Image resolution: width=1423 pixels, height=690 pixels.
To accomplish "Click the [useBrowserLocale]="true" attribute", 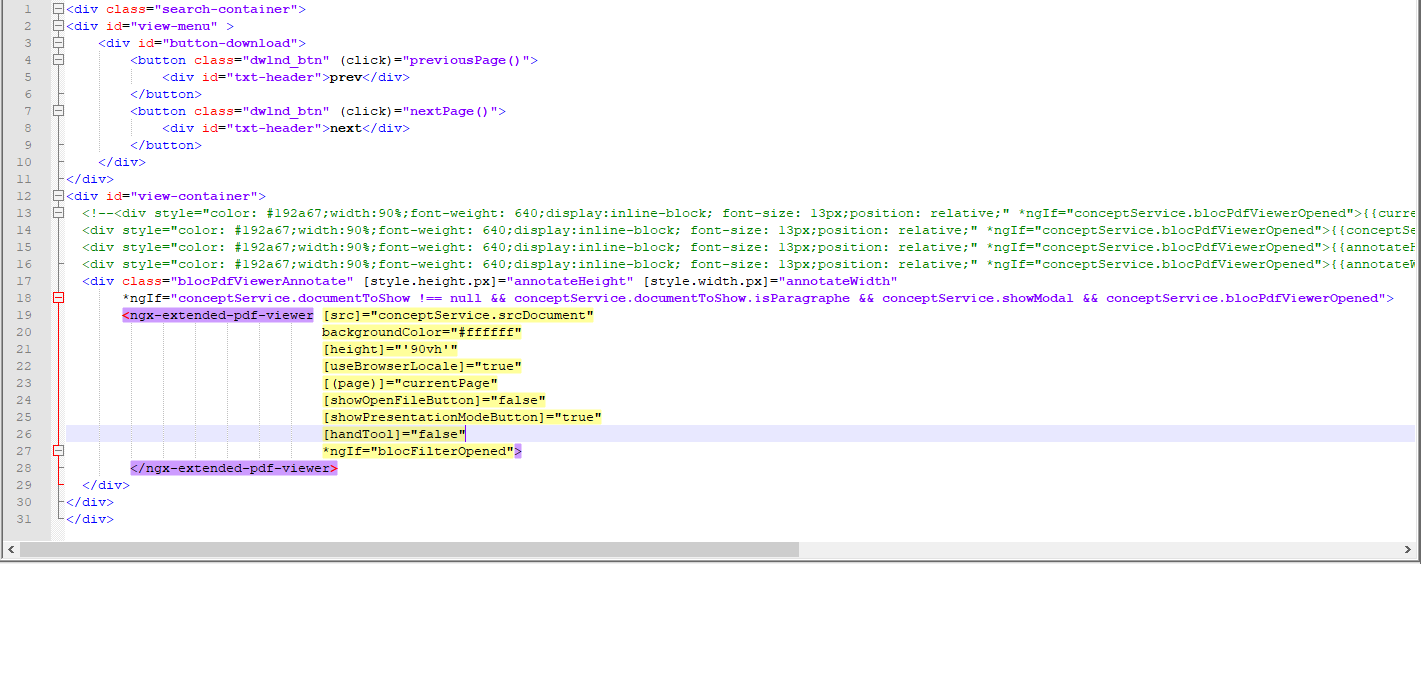I will (421, 366).
